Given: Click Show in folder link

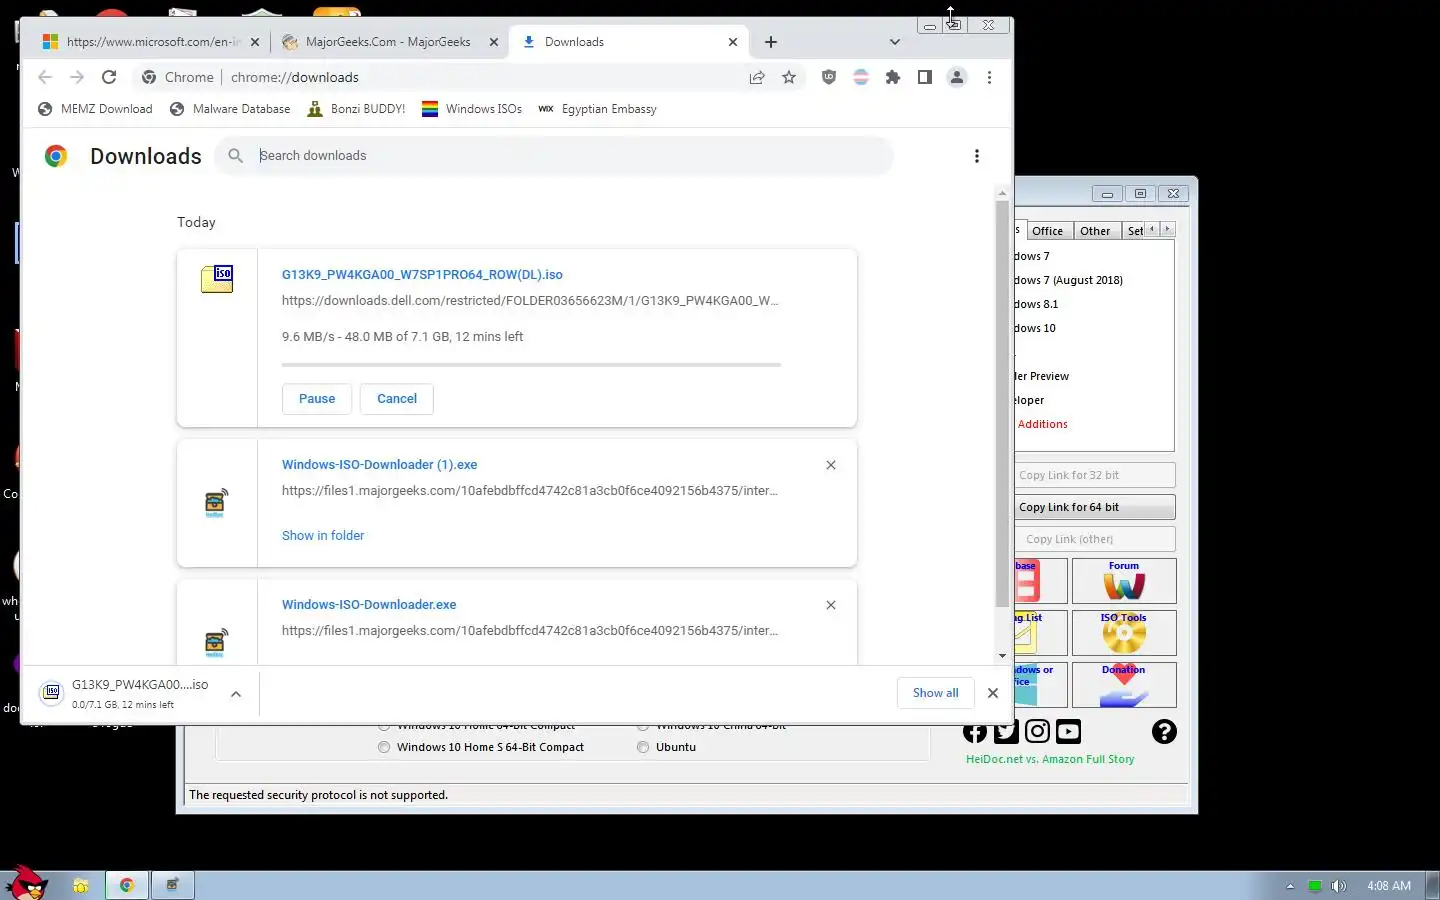Looking at the screenshot, I should point(323,536).
